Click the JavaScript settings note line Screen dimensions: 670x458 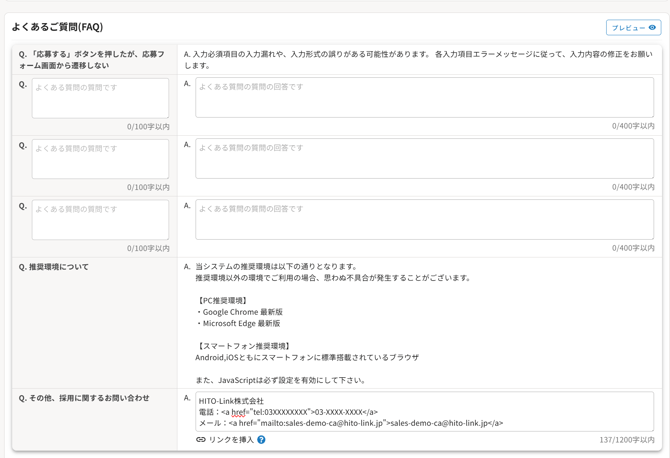pyautogui.click(x=280, y=380)
